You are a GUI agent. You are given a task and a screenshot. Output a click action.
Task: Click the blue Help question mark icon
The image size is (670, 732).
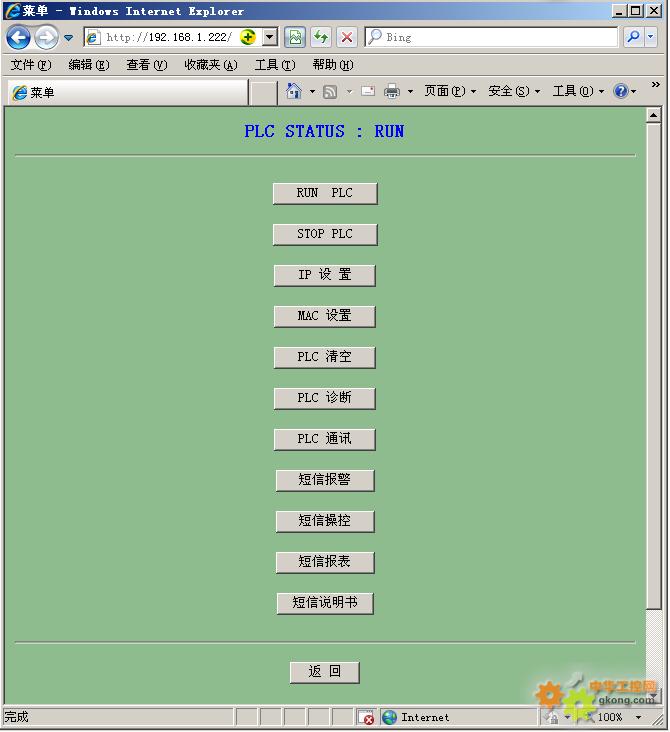point(621,91)
